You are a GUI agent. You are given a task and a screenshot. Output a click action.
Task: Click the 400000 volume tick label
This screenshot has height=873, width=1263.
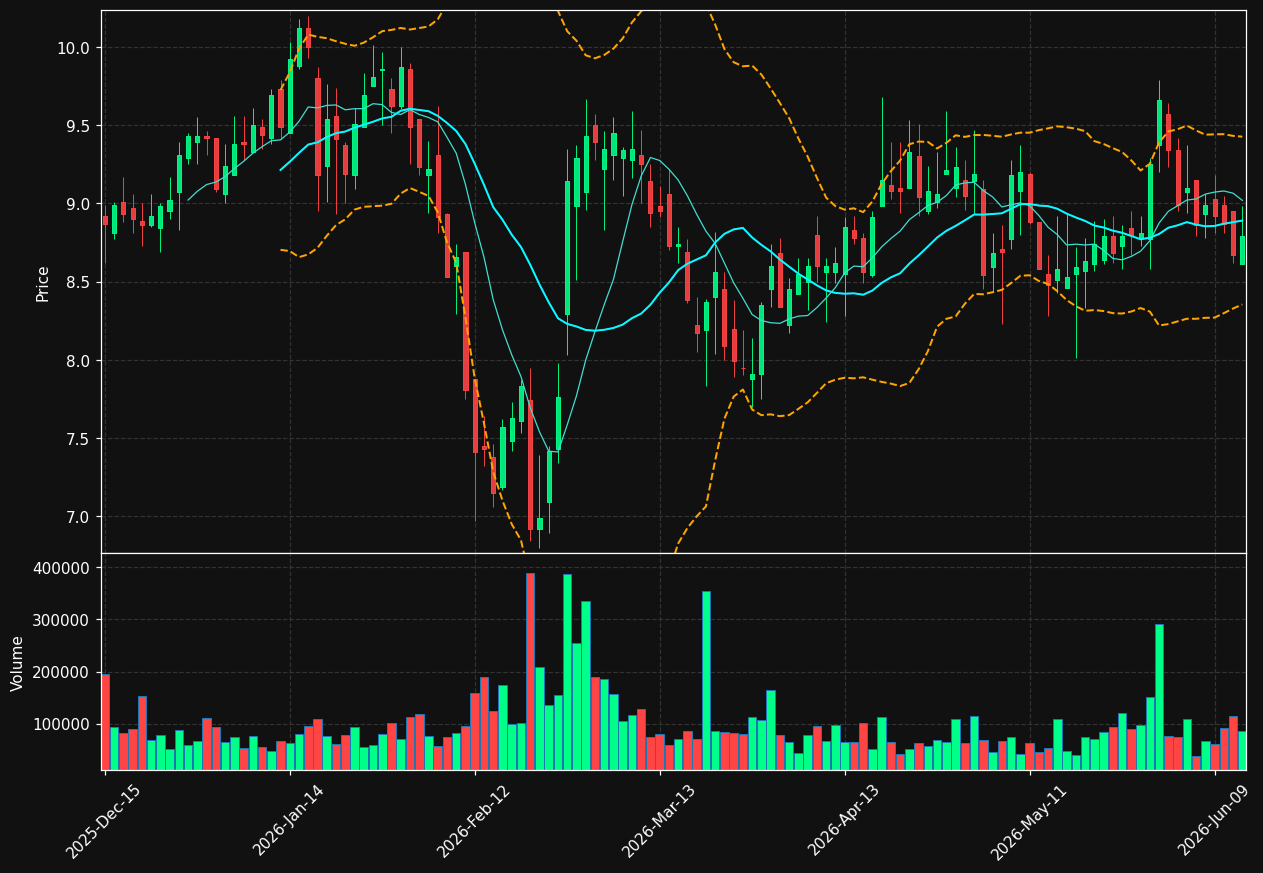(x=62, y=568)
